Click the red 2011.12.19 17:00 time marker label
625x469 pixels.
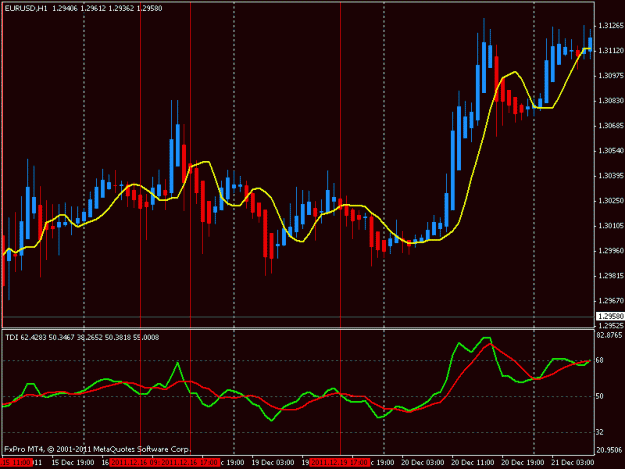pyautogui.click(x=340, y=463)
